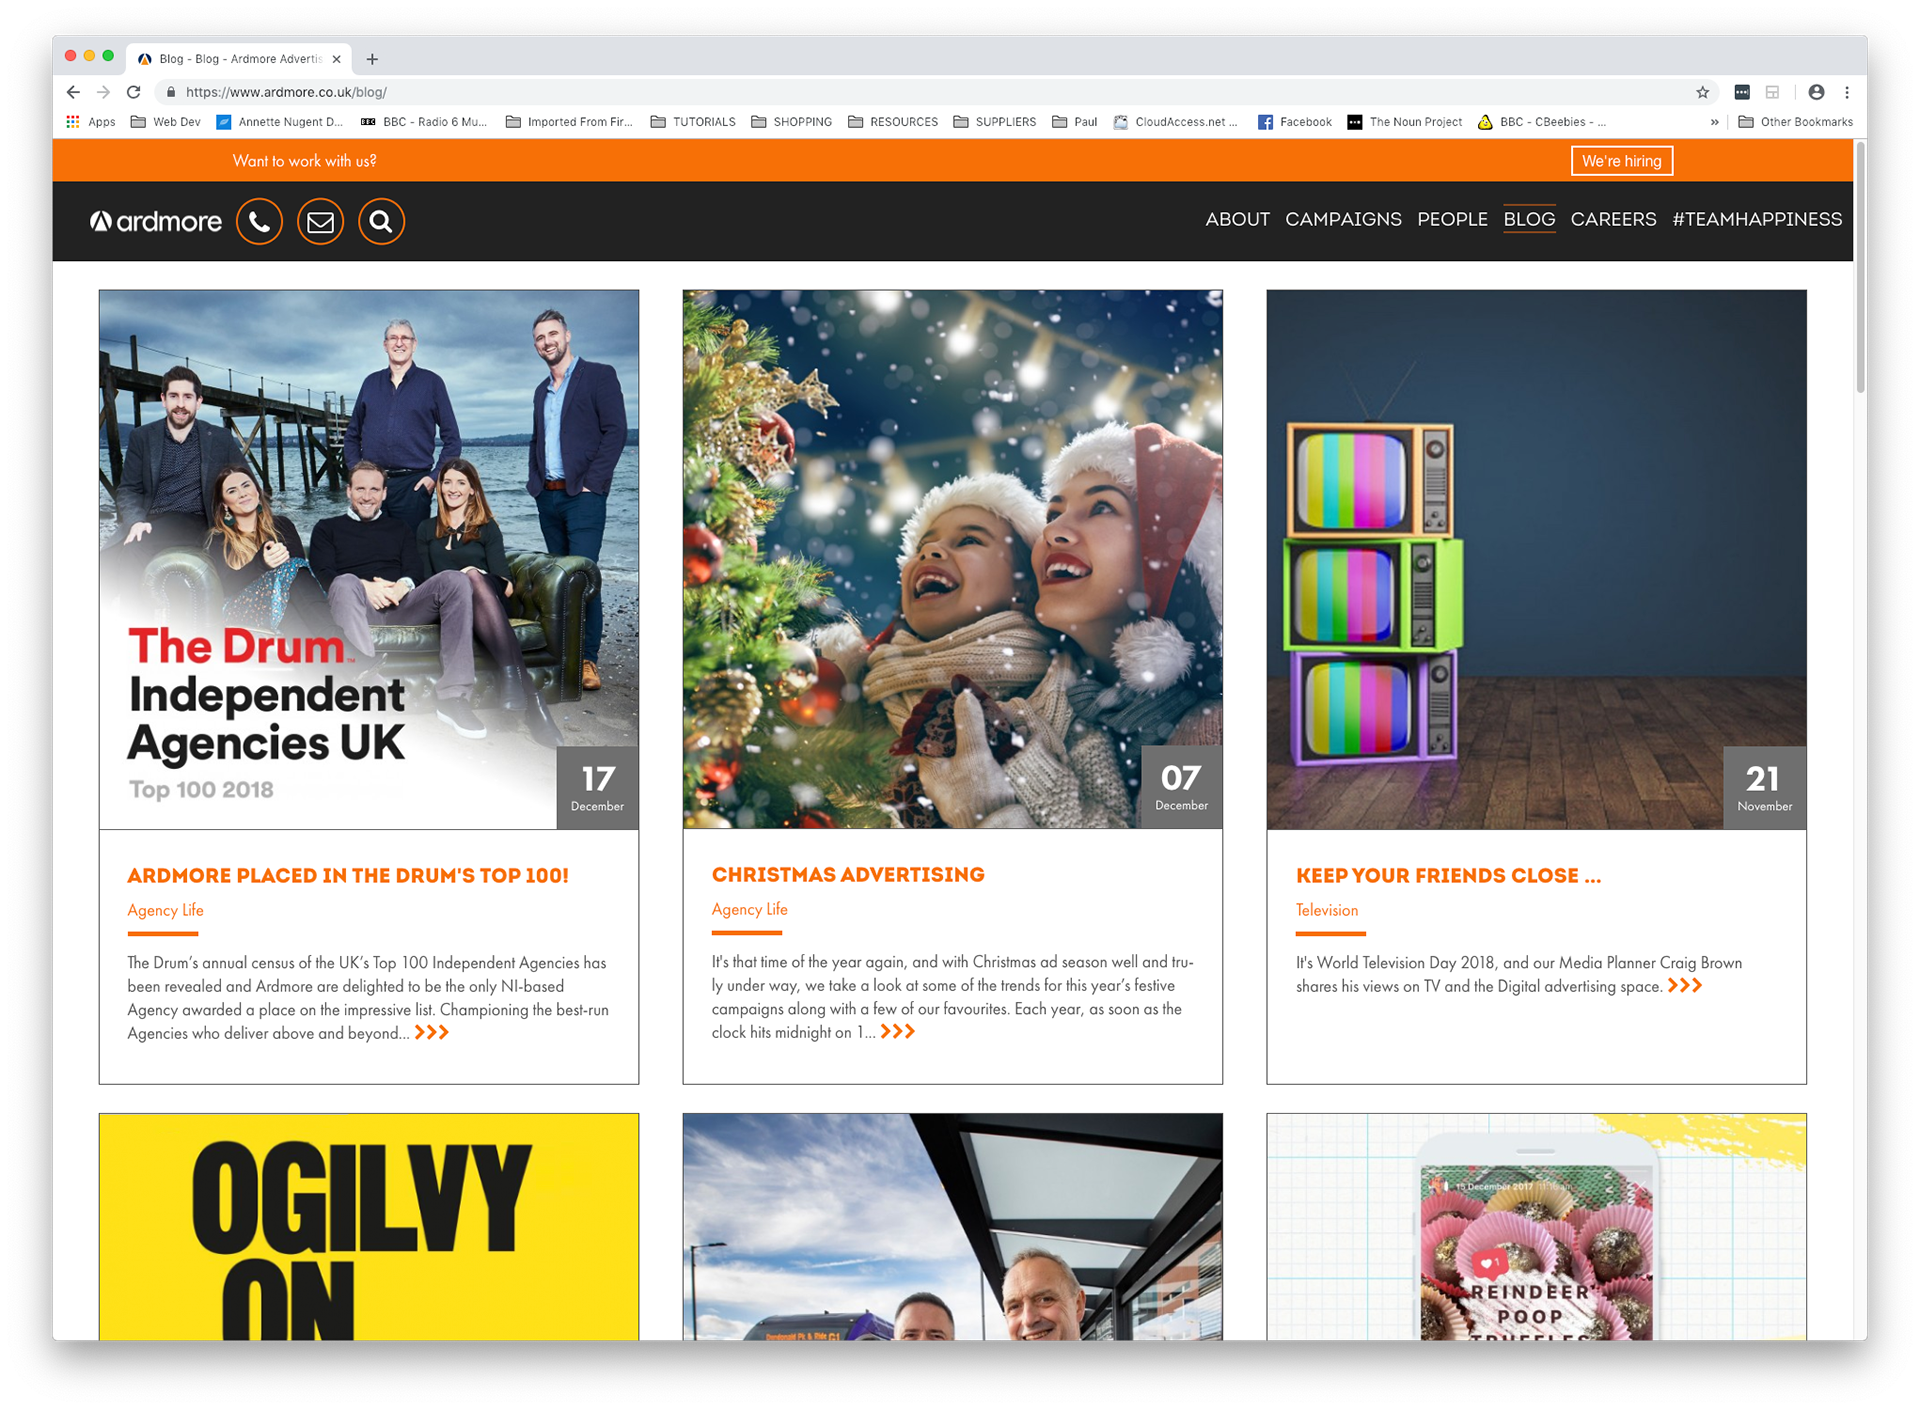Viewport: 1920px width, 1410px height.
Task: Go back with browser back arrow
Action: pyautogui.click(x=73, y=92)
